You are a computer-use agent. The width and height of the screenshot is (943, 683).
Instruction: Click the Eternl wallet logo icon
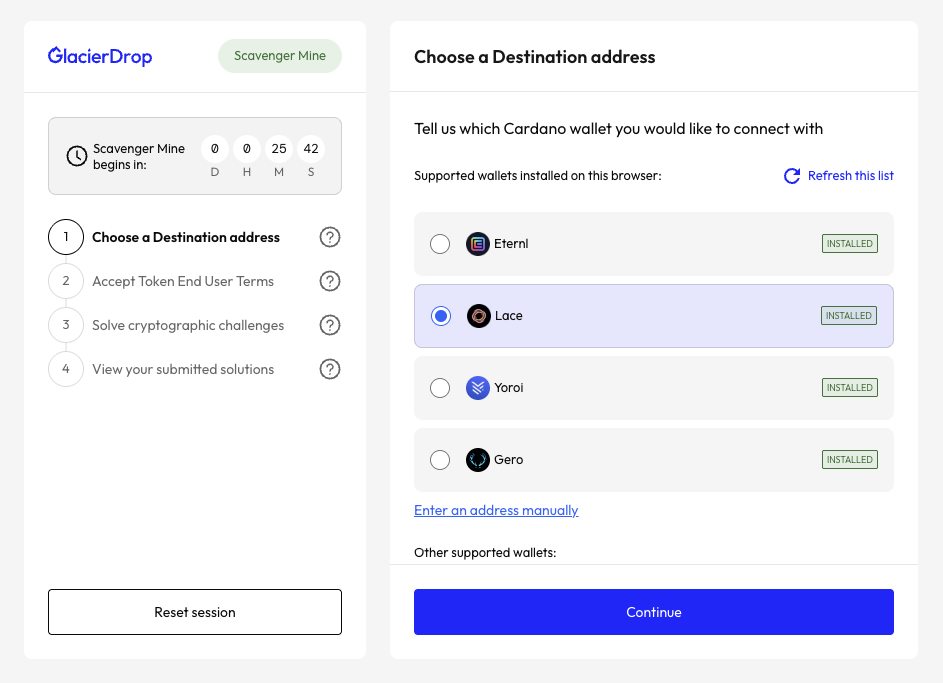pos(478,244)
